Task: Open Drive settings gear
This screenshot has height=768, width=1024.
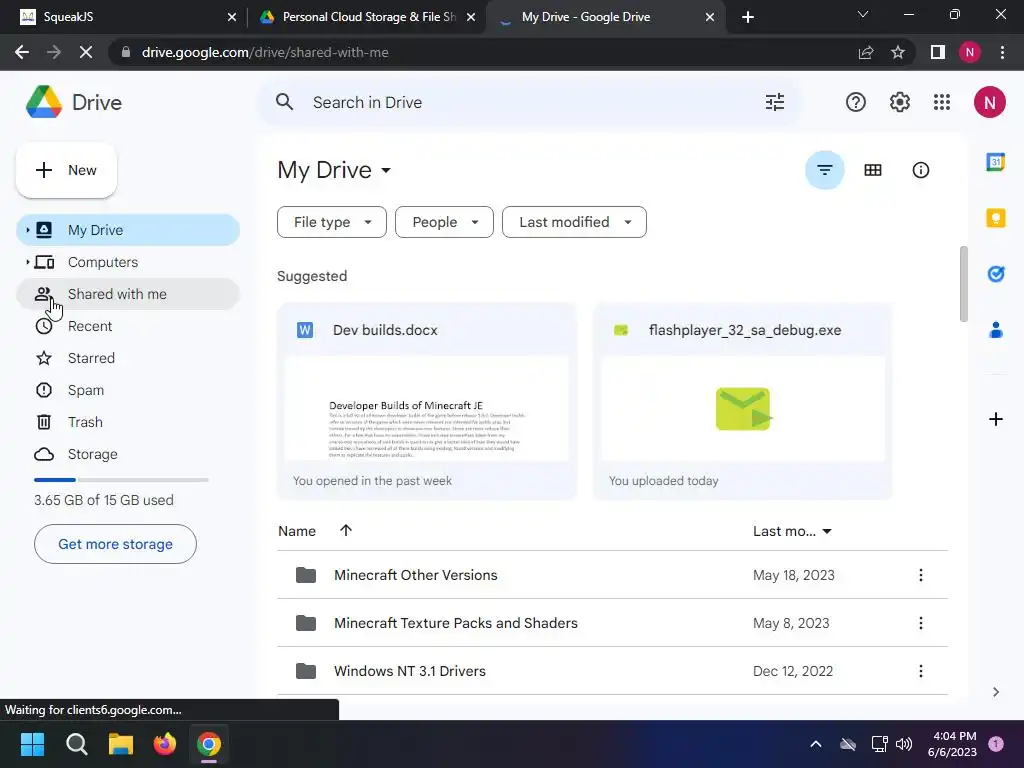Action: pos(899,102)
